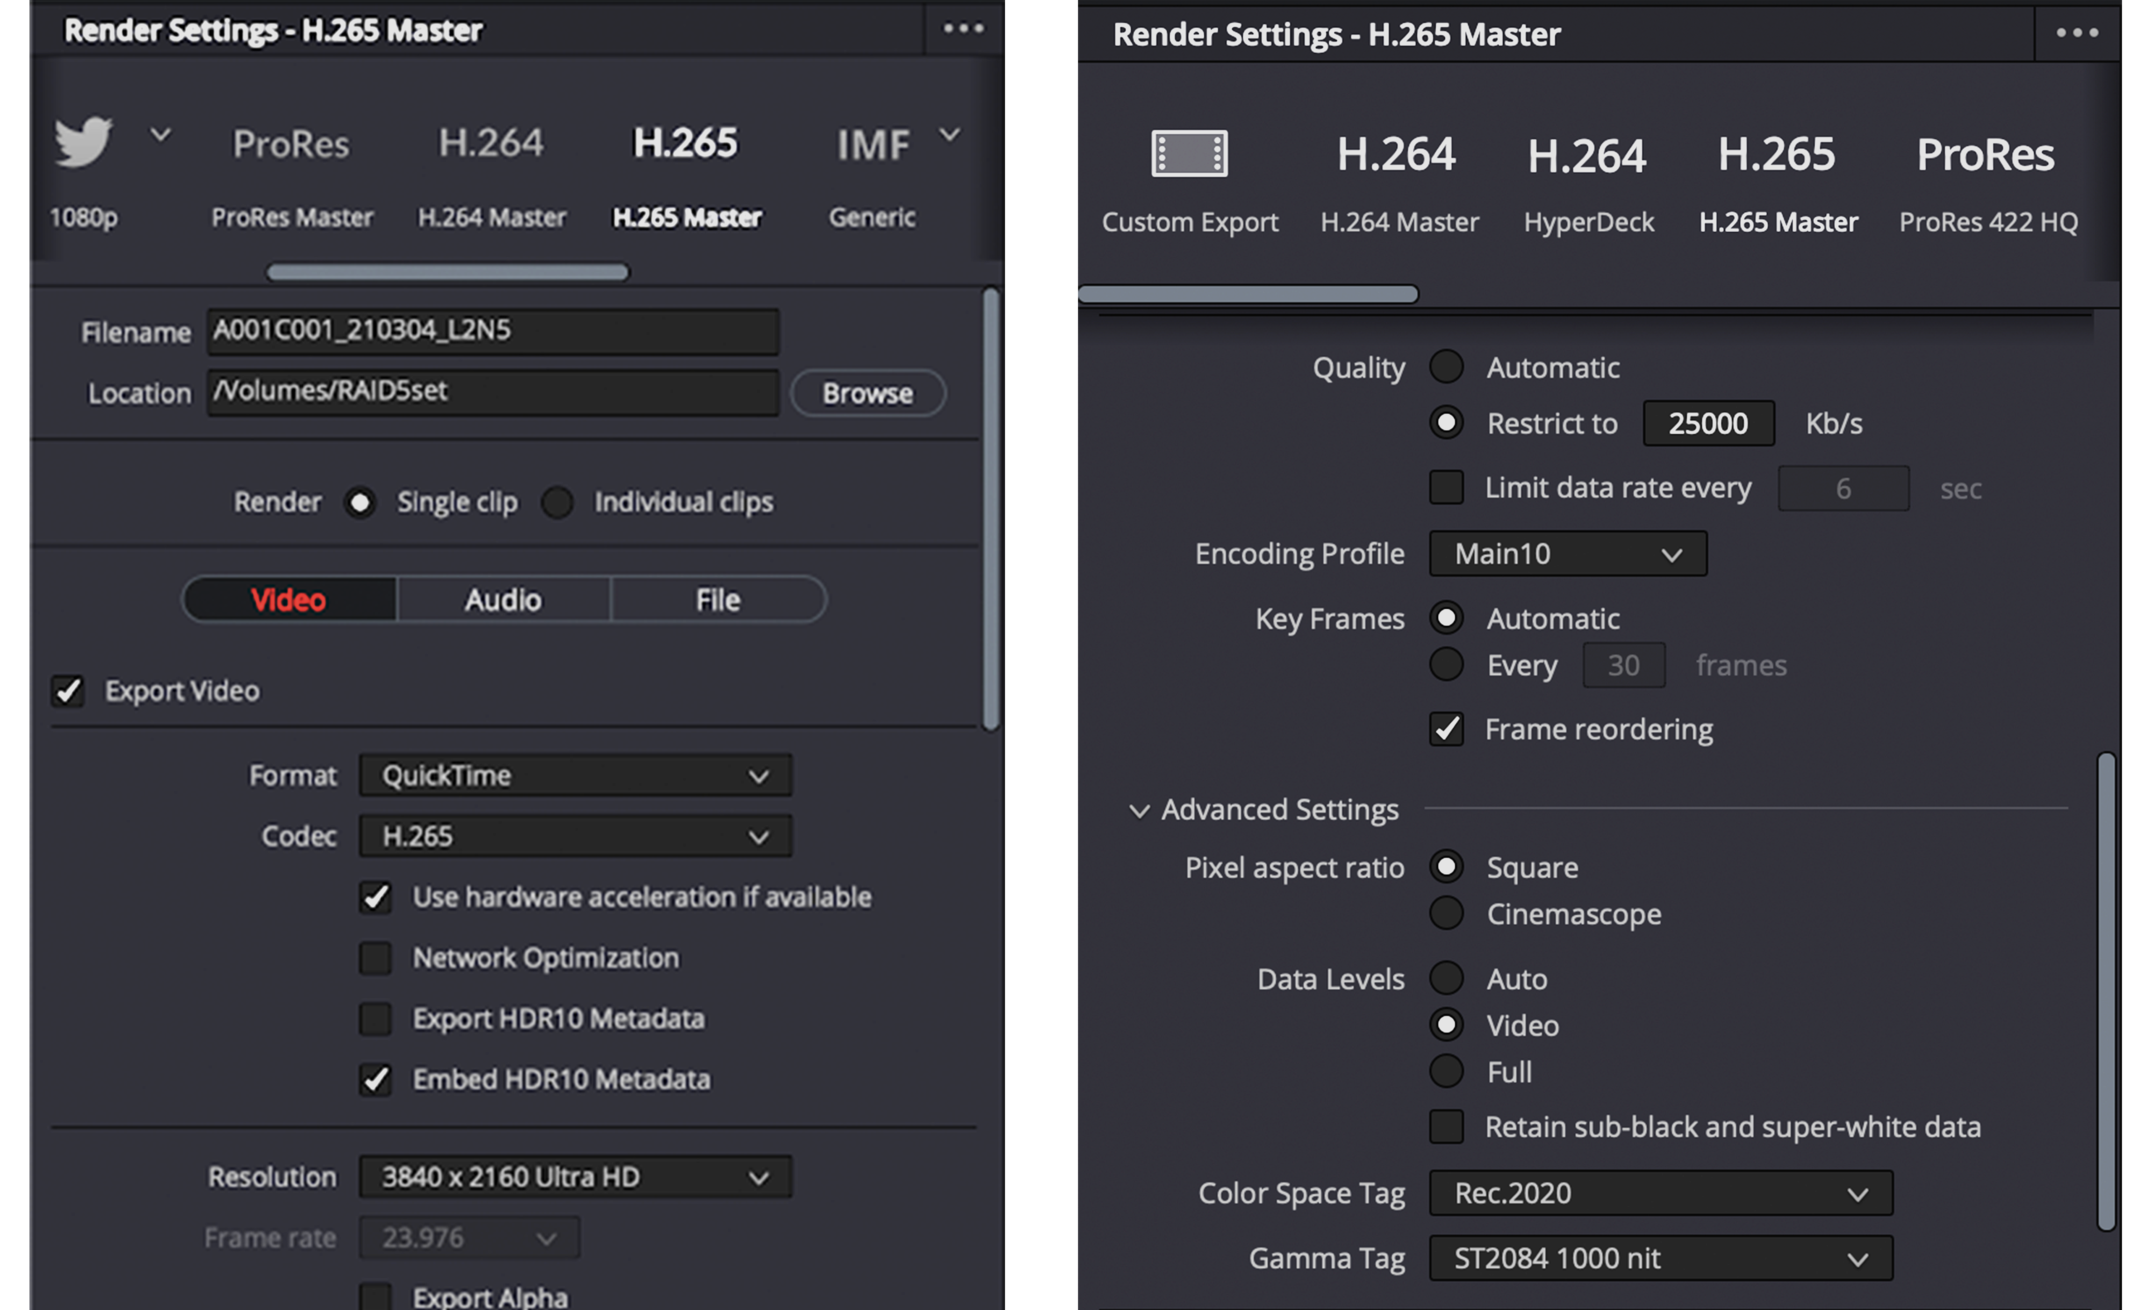This screenshot has width=2156, height=1310.
Task: Select the Individual clips radio button
Action: 558,502
